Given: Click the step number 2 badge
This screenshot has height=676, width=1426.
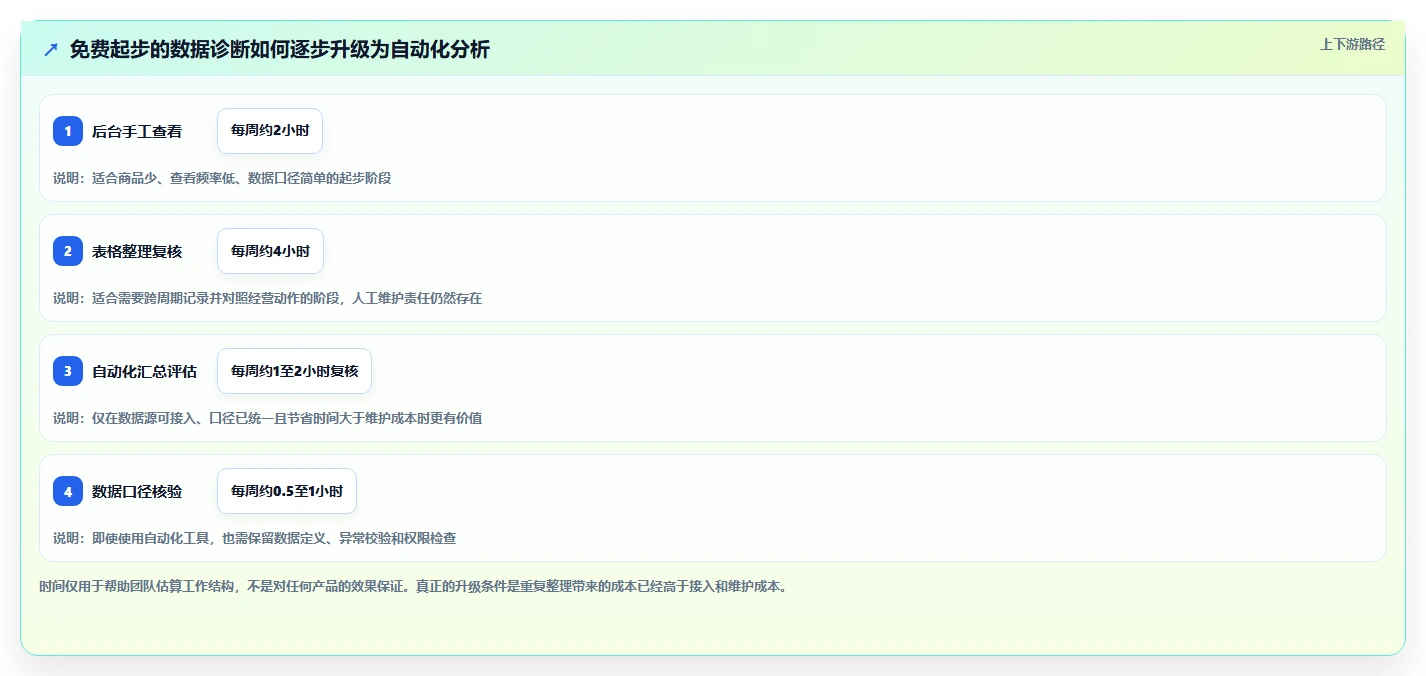Looking at the screenshot, I should [x=68, y=251].
